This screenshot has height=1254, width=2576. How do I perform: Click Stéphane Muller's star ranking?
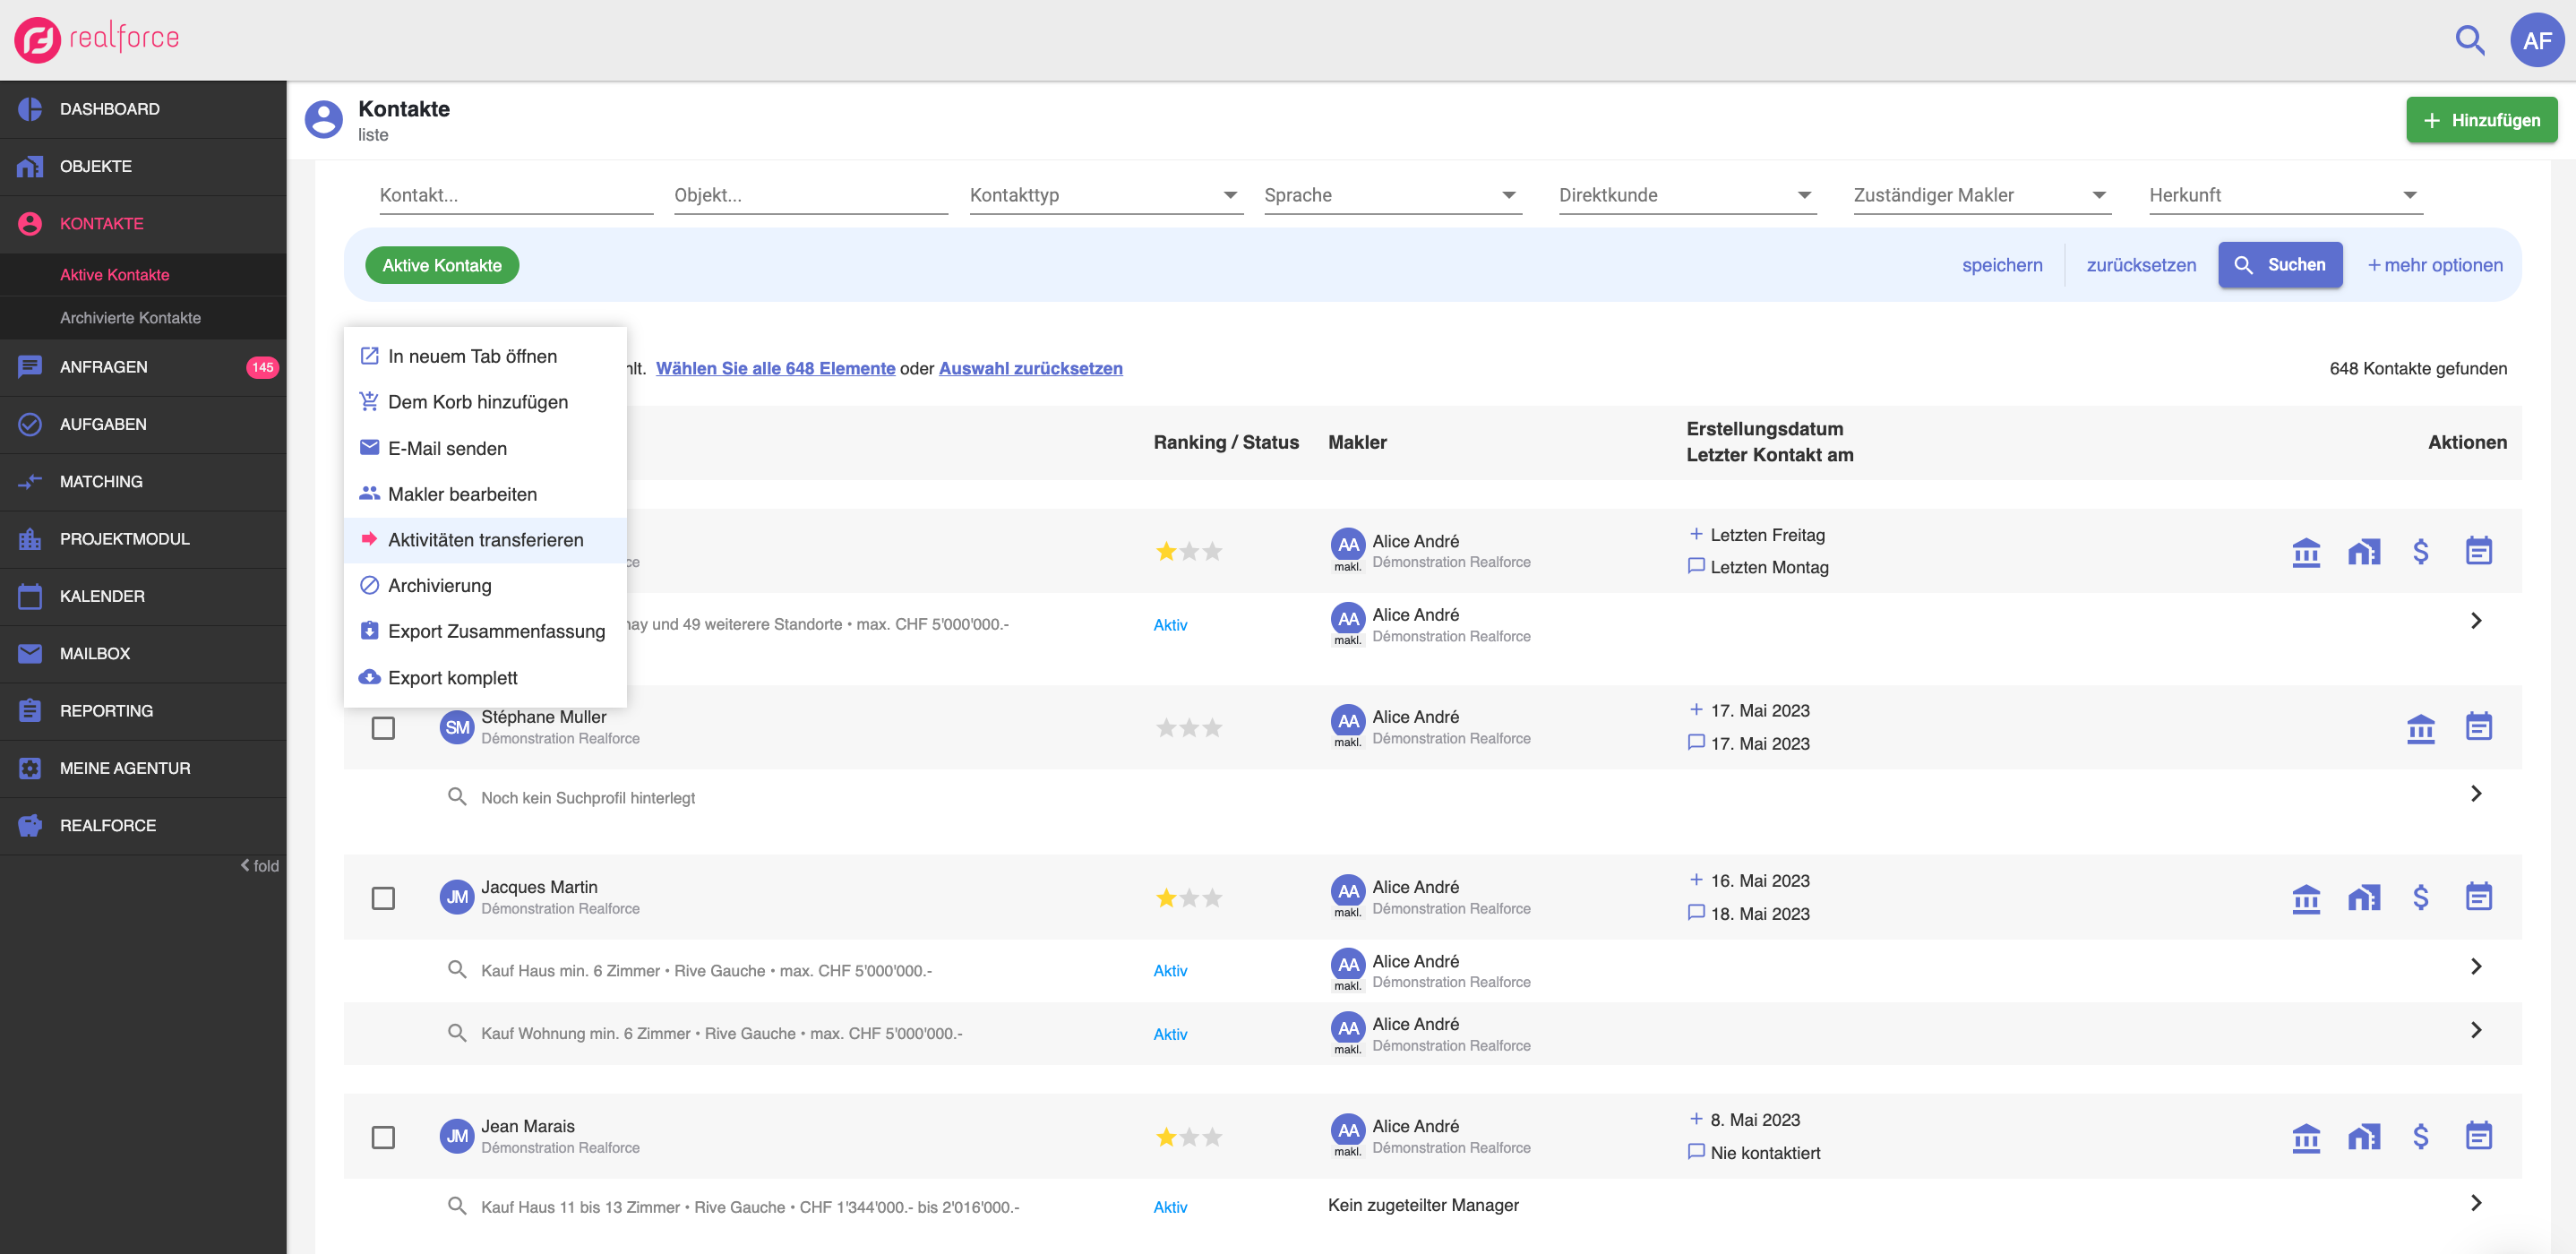(x=1188, y=728)
